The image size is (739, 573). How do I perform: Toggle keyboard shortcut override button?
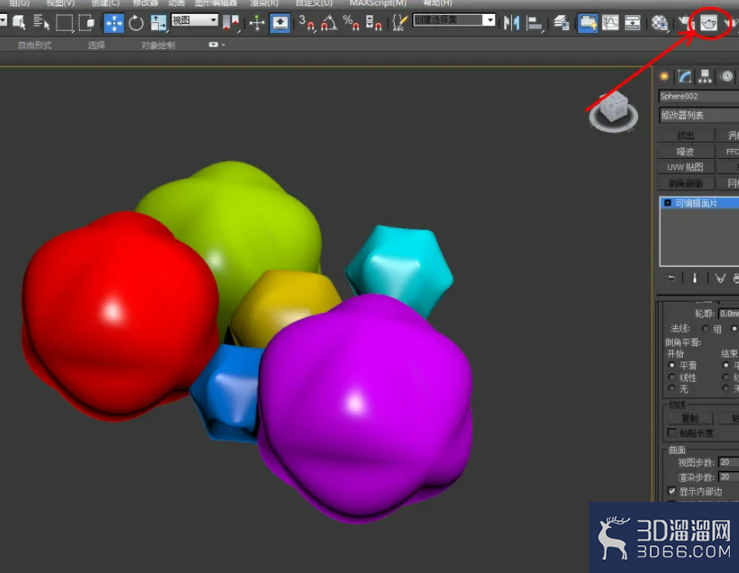pyautogui.click(x=279, y=23)
